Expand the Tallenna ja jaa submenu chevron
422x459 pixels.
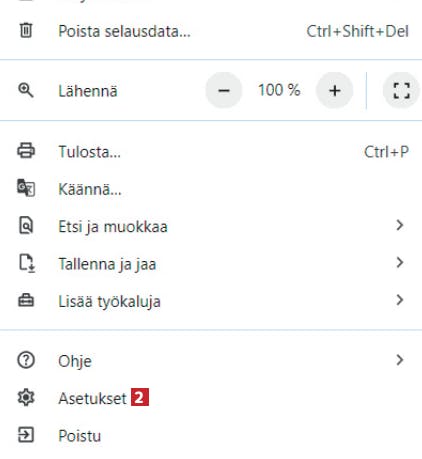[400, 263]
